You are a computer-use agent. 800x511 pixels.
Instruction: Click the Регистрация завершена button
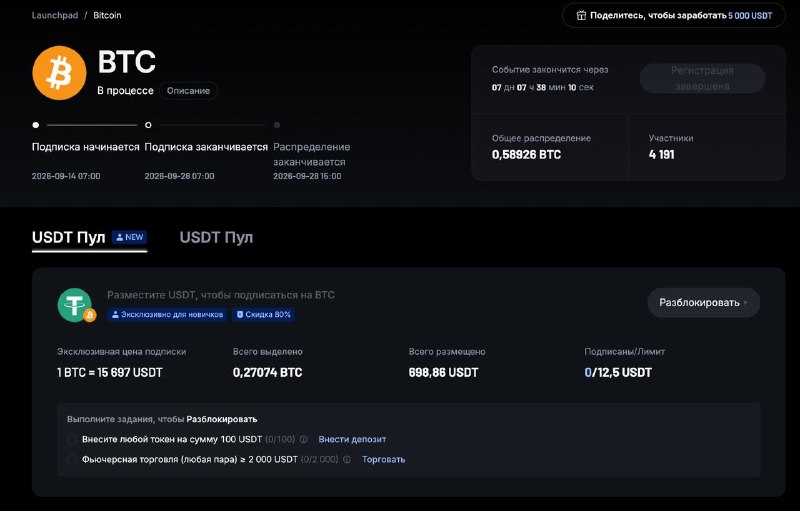coord(702,78)
